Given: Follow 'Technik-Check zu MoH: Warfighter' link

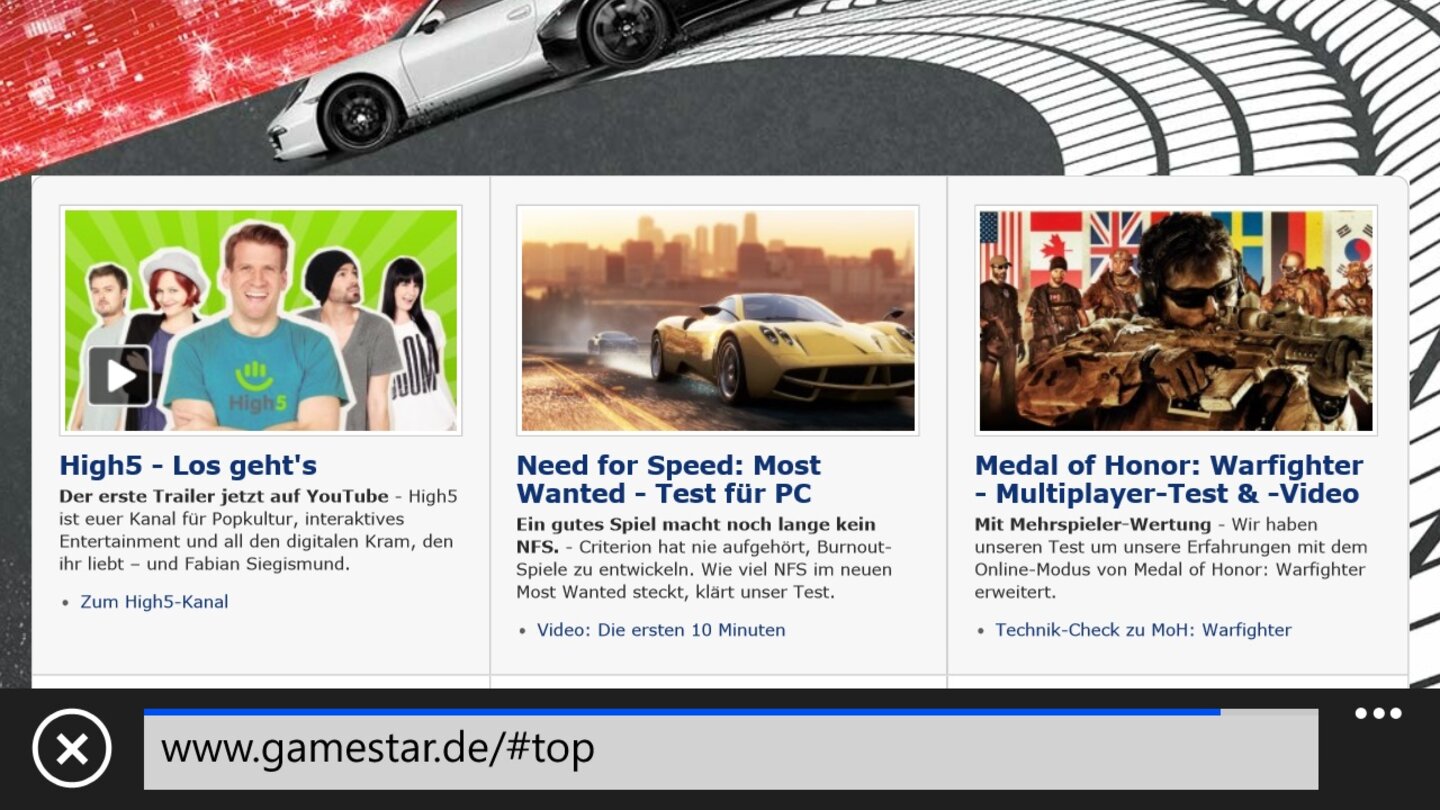Looking at the screenshot, I should tap(1143, 630).
